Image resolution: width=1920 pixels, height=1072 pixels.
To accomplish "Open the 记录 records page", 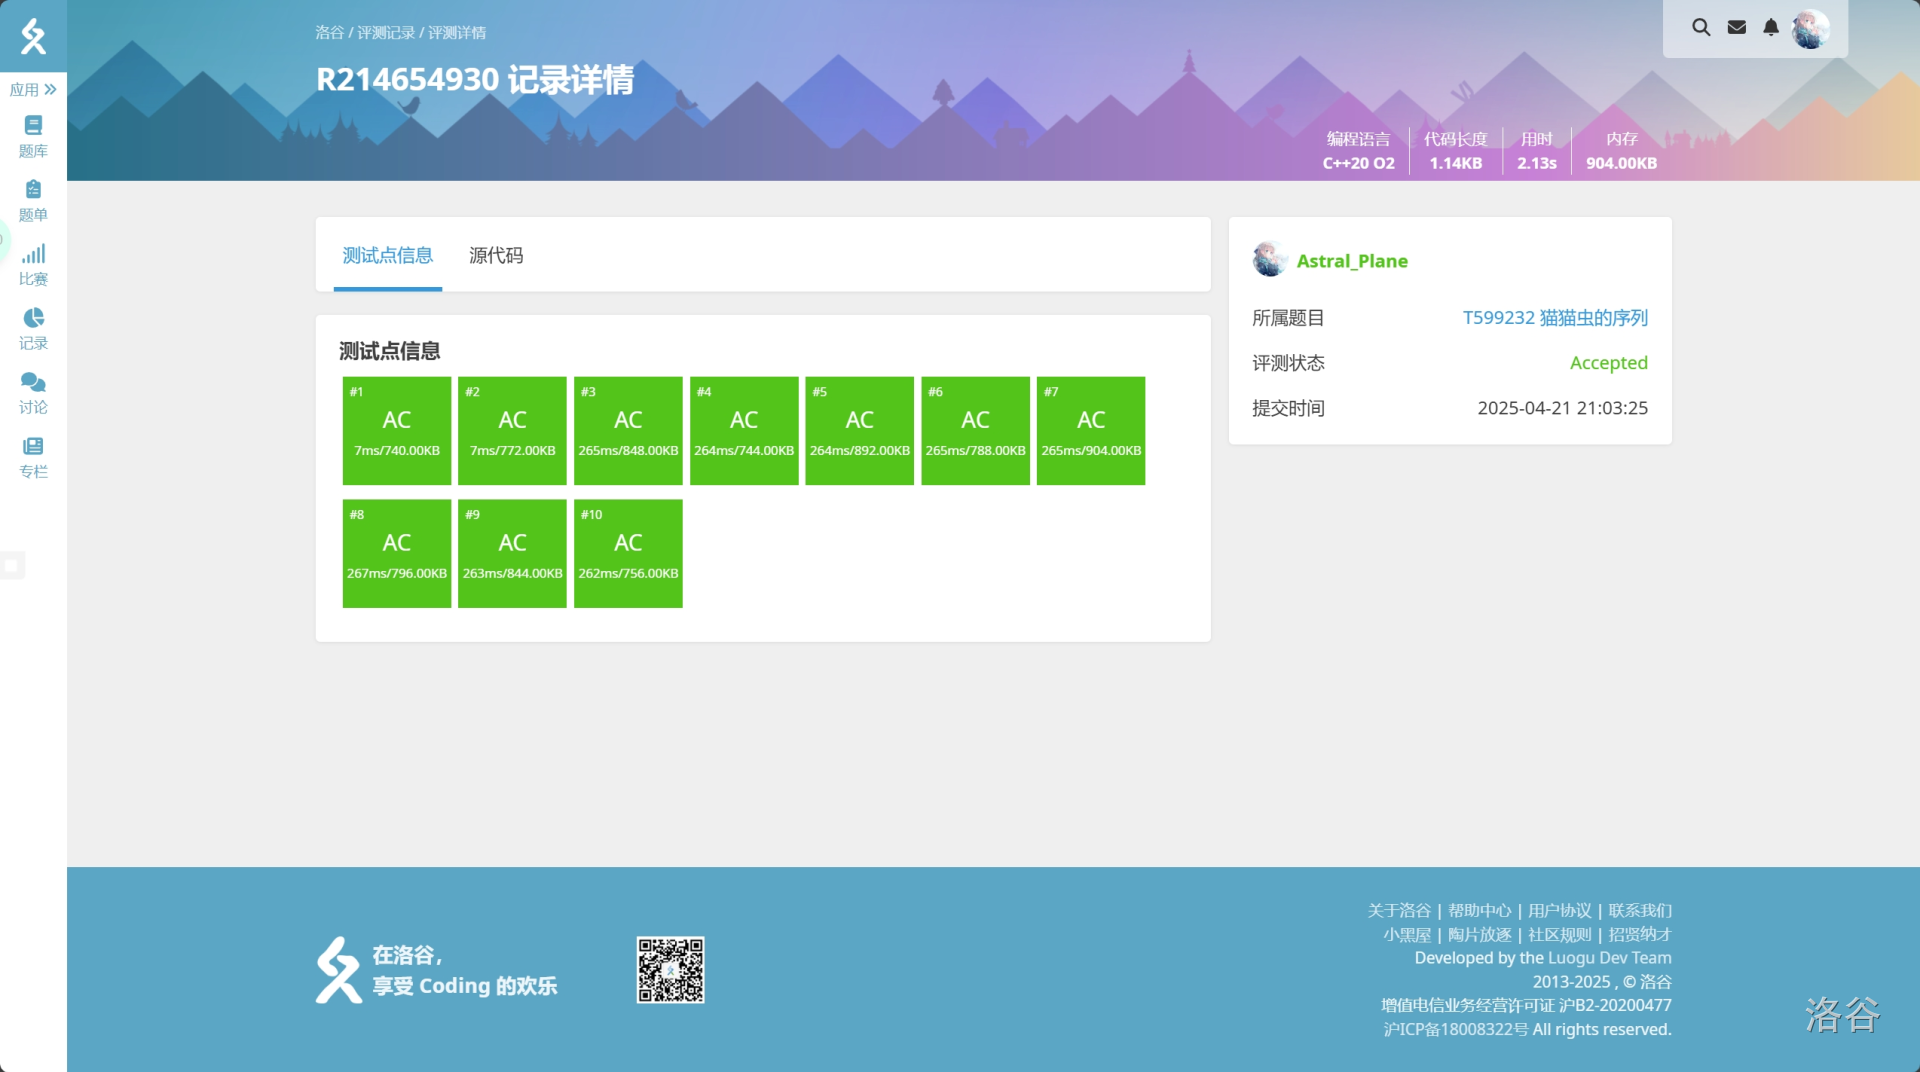I will click(x=33, y=328).
